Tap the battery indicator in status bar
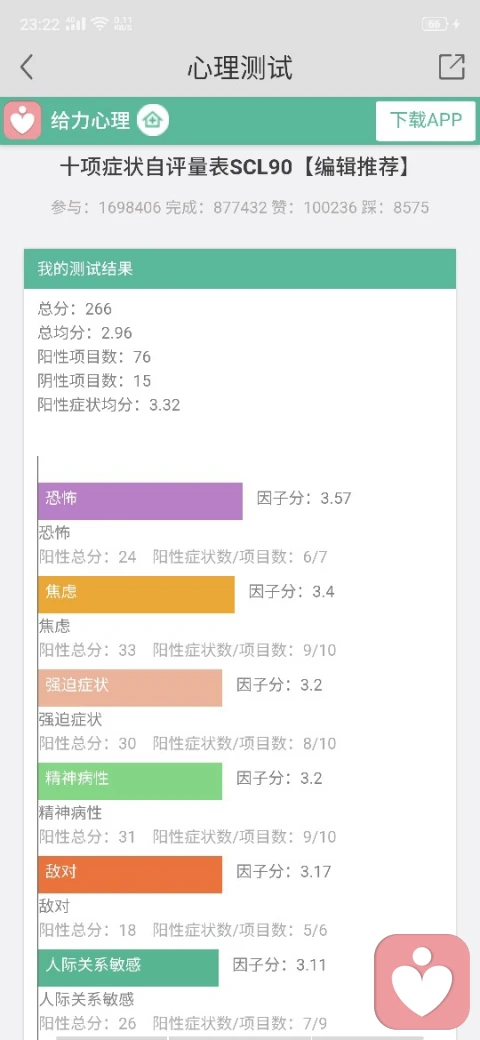This screenshot has width=480, height=1040. point(436,24)
